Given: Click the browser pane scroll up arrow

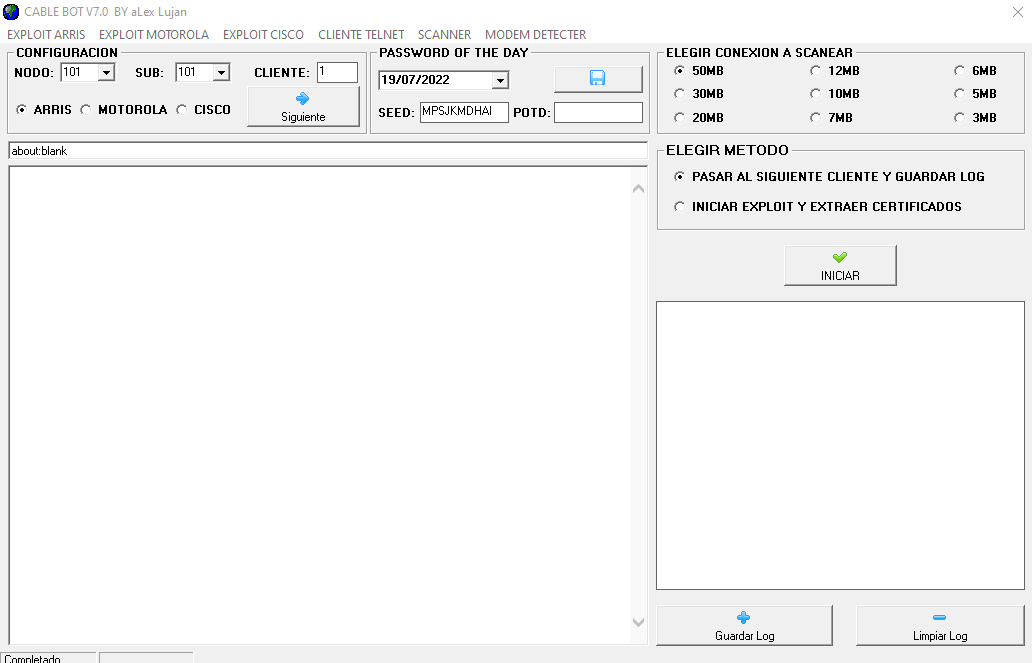Looking at the screenshot, I should click(638, 189).
